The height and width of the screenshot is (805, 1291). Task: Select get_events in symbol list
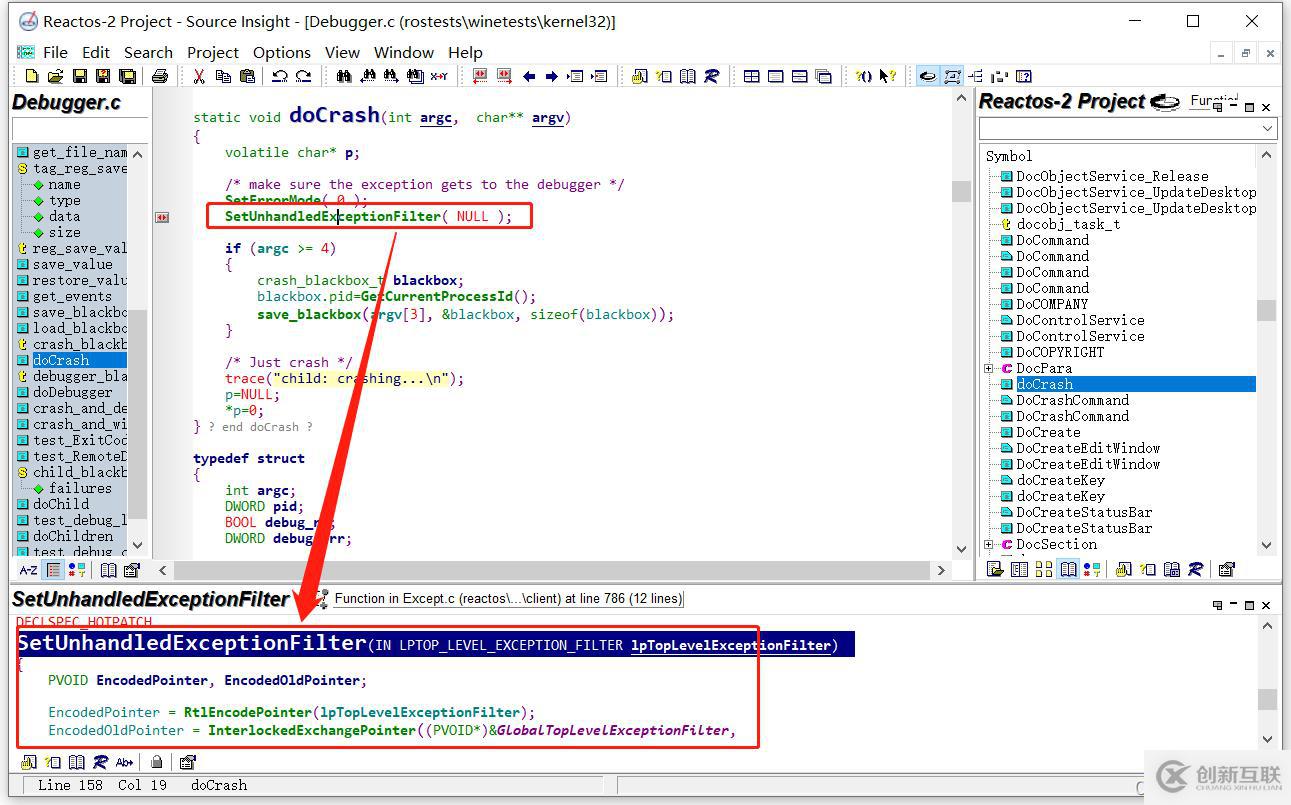point(71,296)
